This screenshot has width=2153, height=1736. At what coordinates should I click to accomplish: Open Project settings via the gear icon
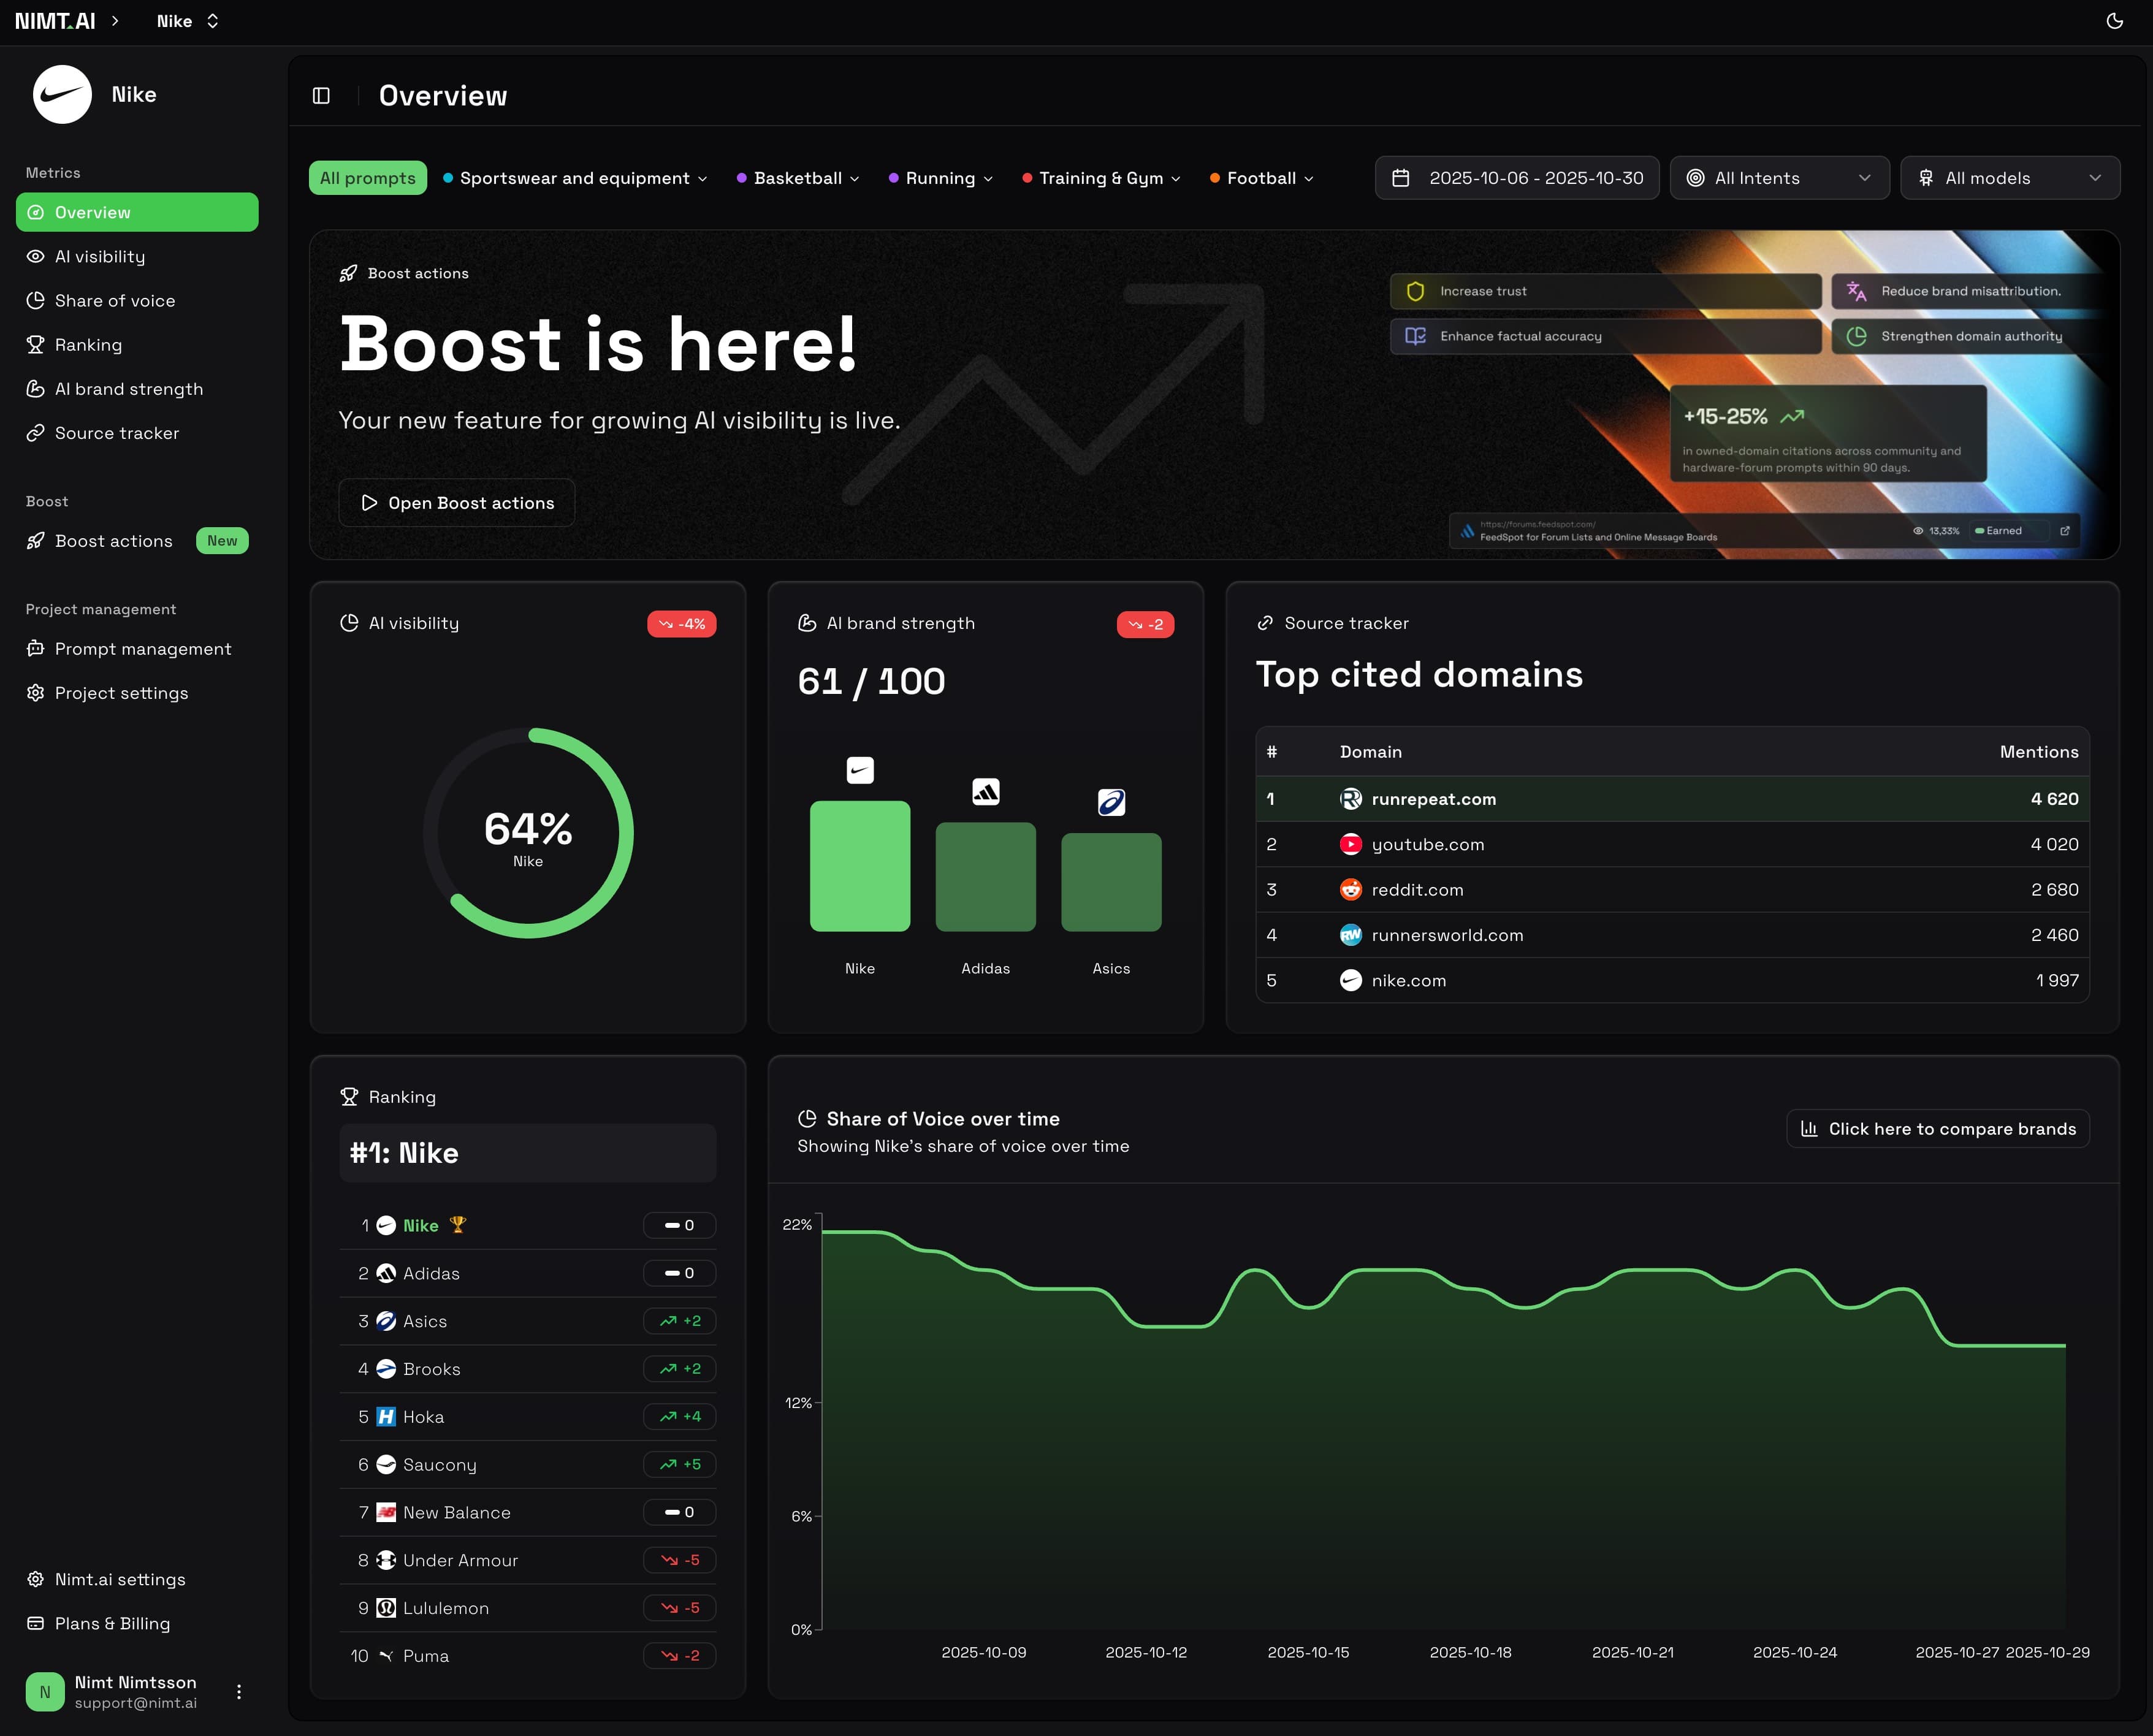point(36,692)
